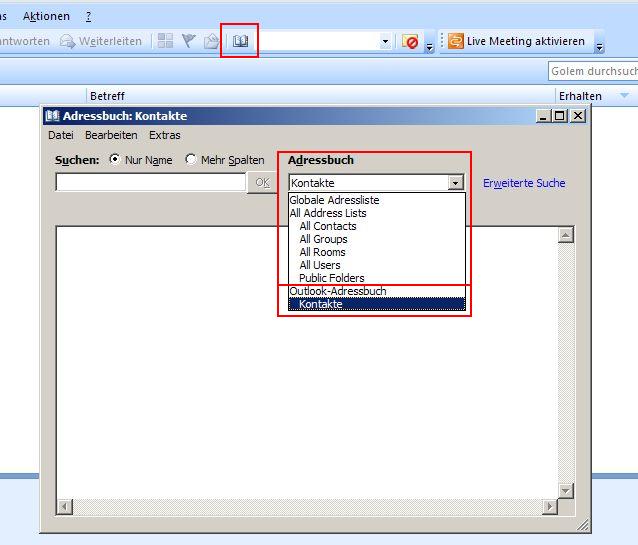
Task: Click the horizontal scrollbar right arrow
Action: [x=550, y=507]
